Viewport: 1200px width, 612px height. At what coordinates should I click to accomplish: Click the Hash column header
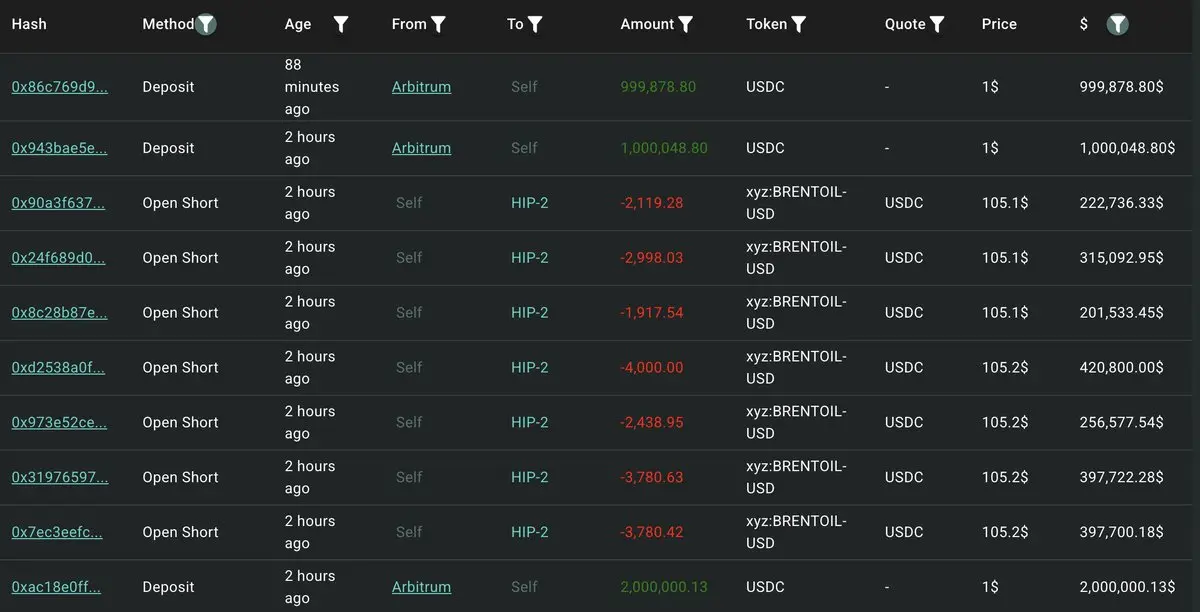[29, 24]
